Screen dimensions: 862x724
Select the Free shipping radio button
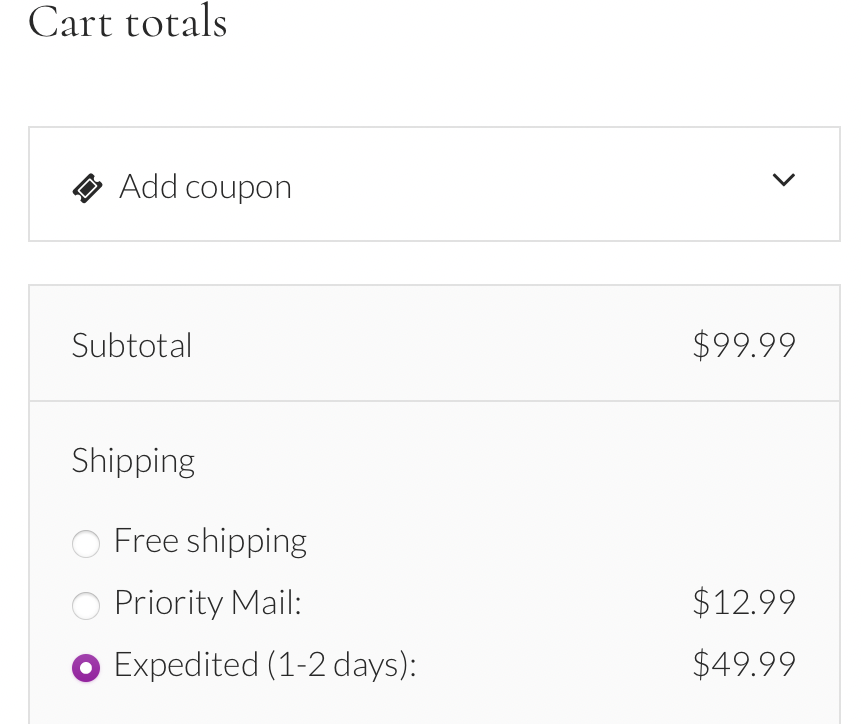coord(86,543)
